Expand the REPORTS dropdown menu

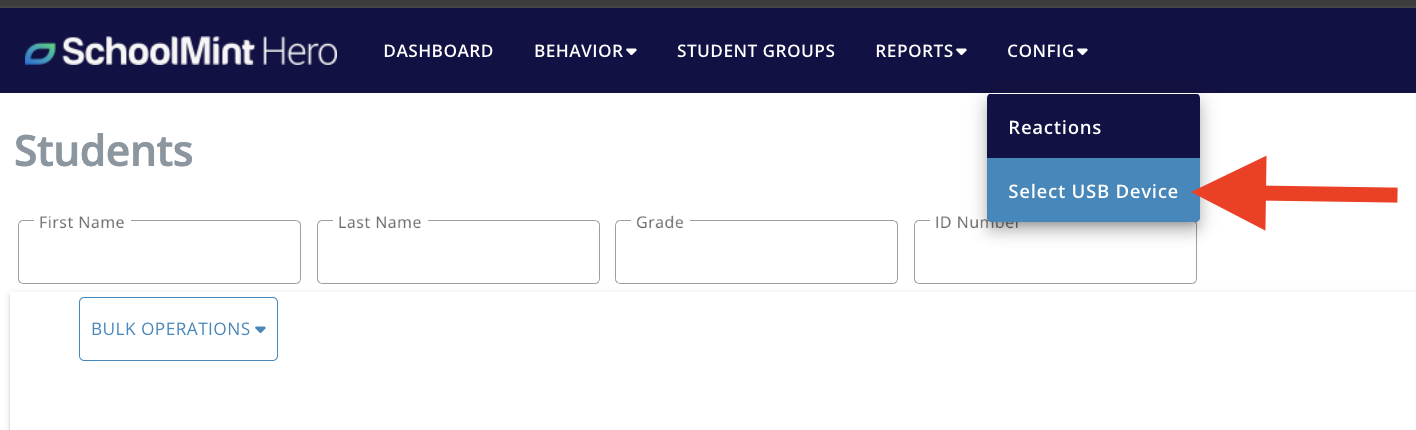point(921,51)
